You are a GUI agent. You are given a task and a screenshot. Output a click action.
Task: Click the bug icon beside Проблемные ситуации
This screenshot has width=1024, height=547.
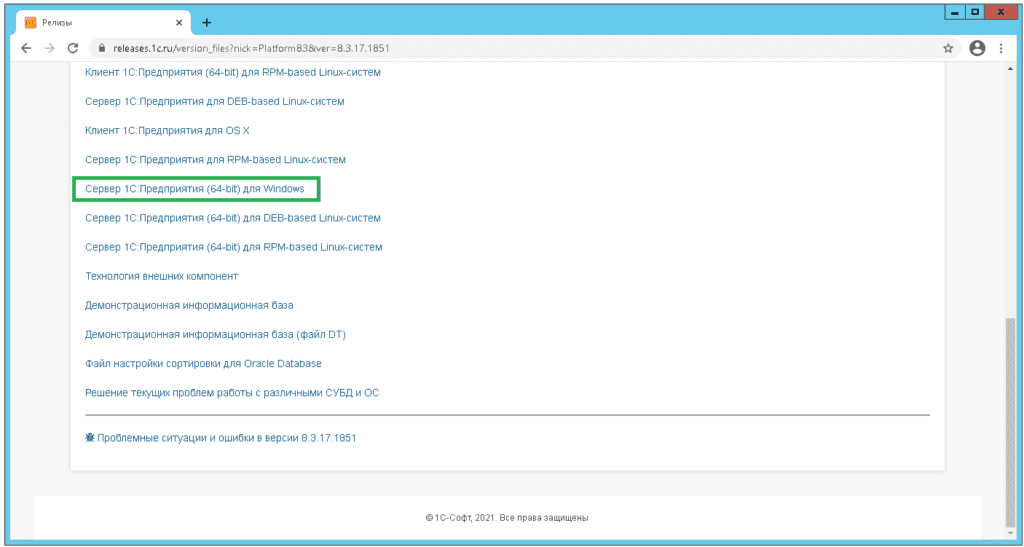pos(90,438)
